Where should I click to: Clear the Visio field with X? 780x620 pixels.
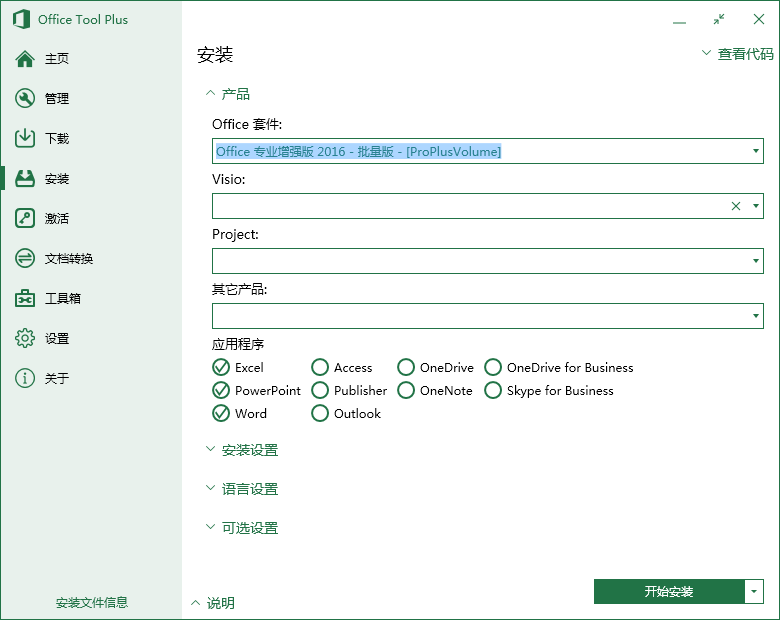736,206
